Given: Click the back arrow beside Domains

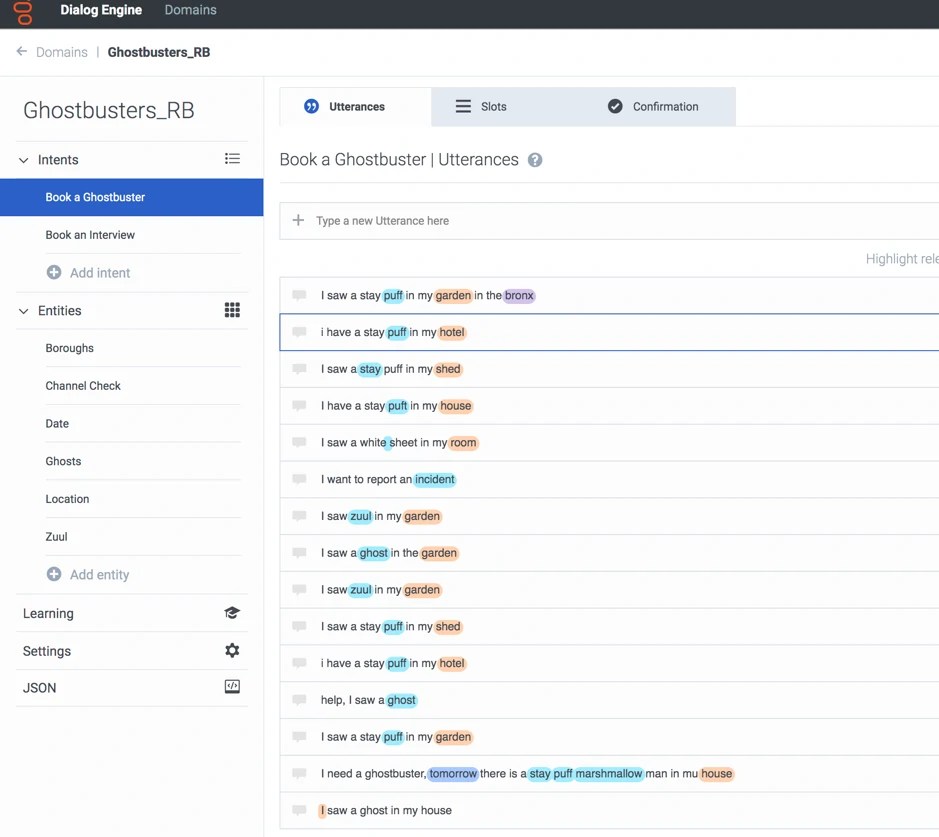Looking at the screenshot, I should point(22,51).
